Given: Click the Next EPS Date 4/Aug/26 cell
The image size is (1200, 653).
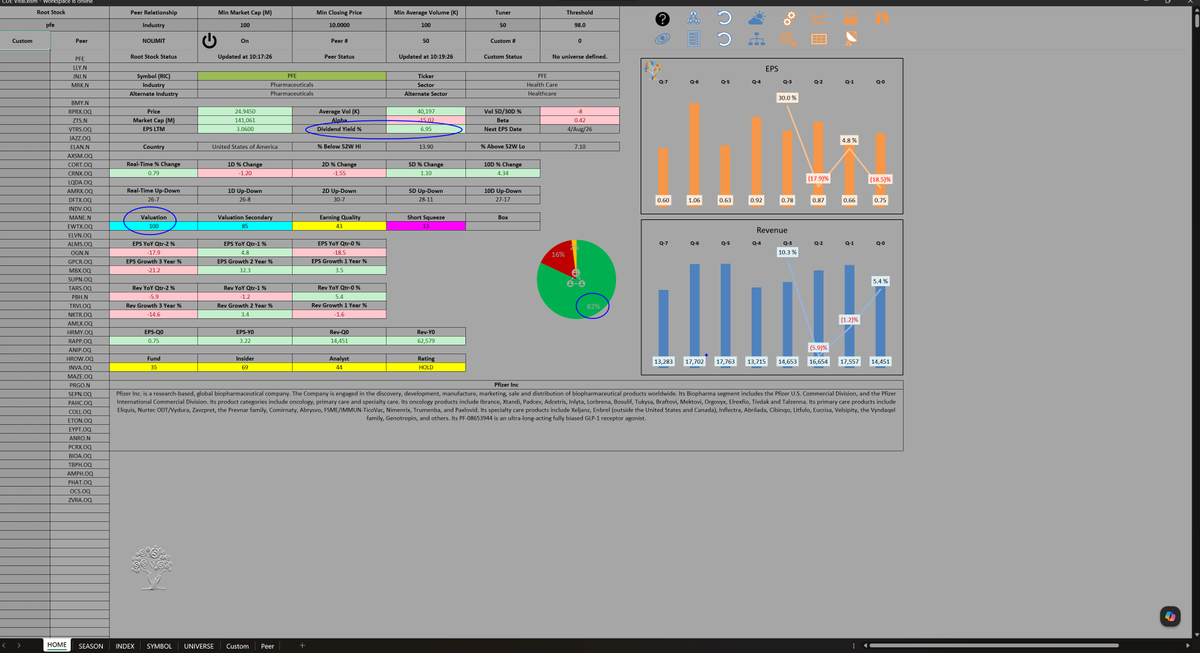Looking at the screenshot, I should [580, 129].
